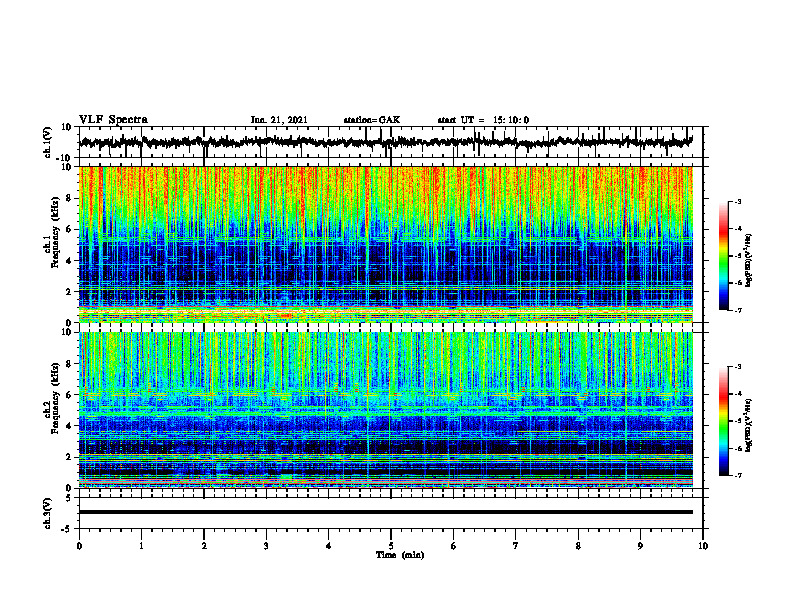Click the ch.1 spectrogram panel
792x612 pixels.
click(x=386, y=244)
